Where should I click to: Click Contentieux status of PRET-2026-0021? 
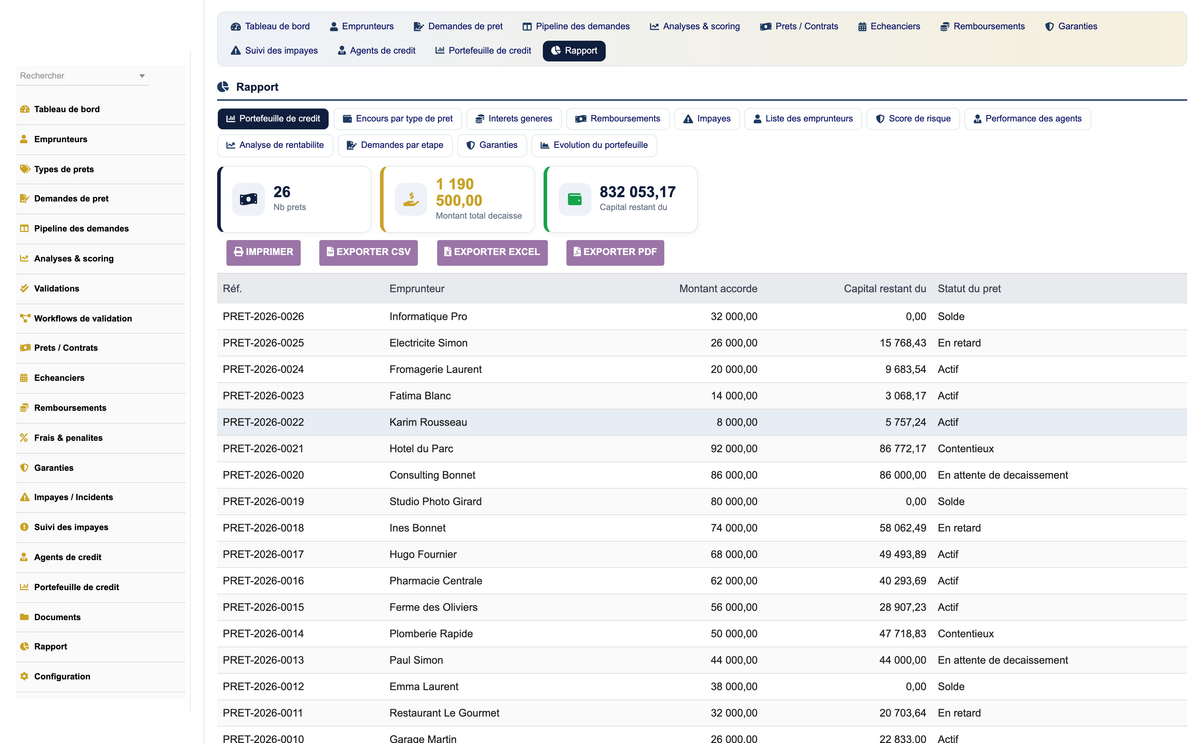[x=966, y=449]
